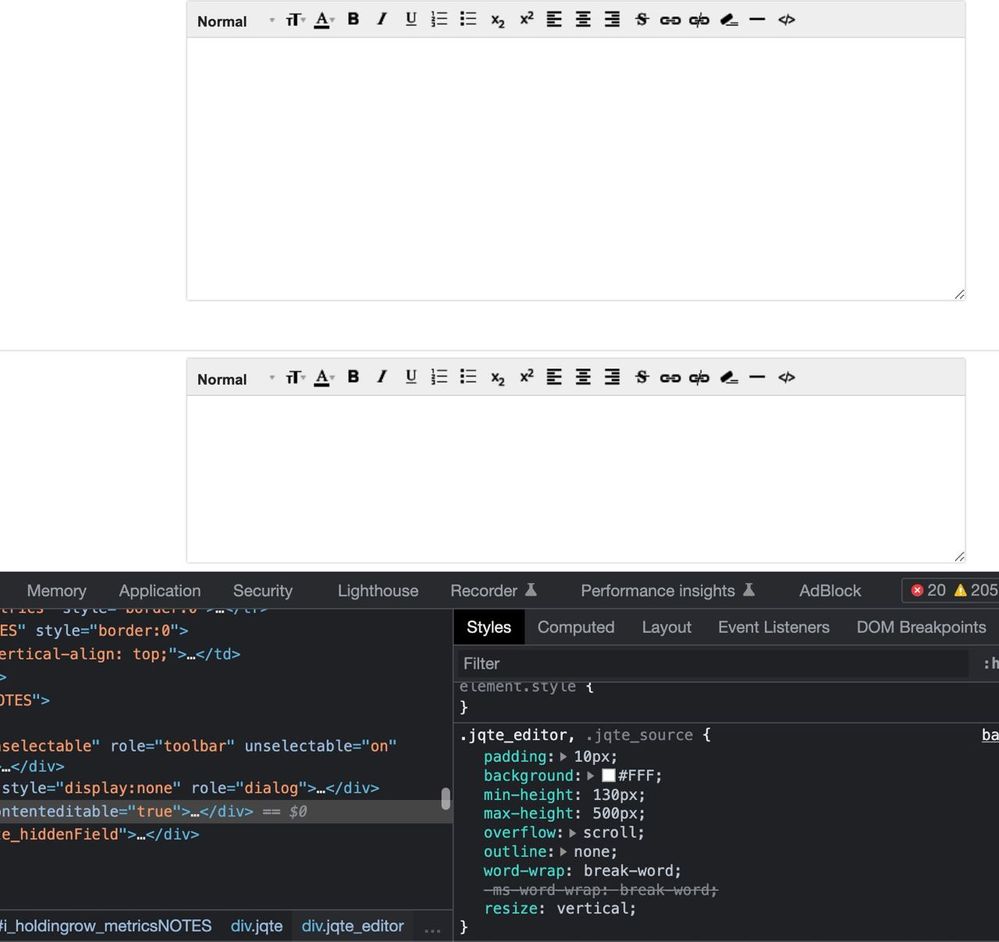Center text in the top editor
The height and width of the screenshot is (942, 999).
(x=583, y=20)
